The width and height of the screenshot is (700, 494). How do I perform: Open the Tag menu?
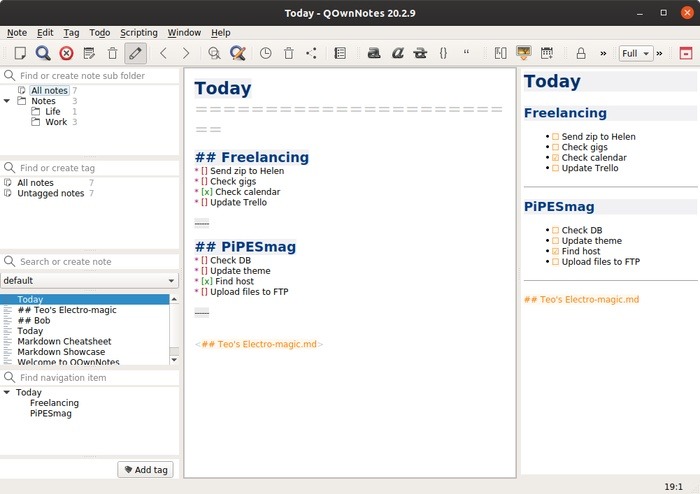[71, 33]
